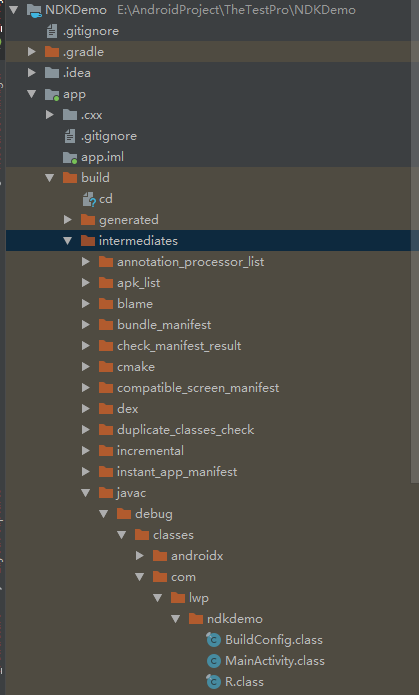The width and height of the screenshot is (419, 695).
Task: Click the NDKDemo project module icon
Action: click(34, 10)
